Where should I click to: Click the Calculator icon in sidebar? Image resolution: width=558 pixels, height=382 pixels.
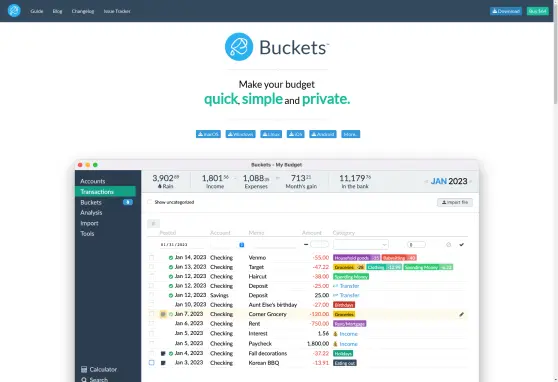[x=84, y=369]
